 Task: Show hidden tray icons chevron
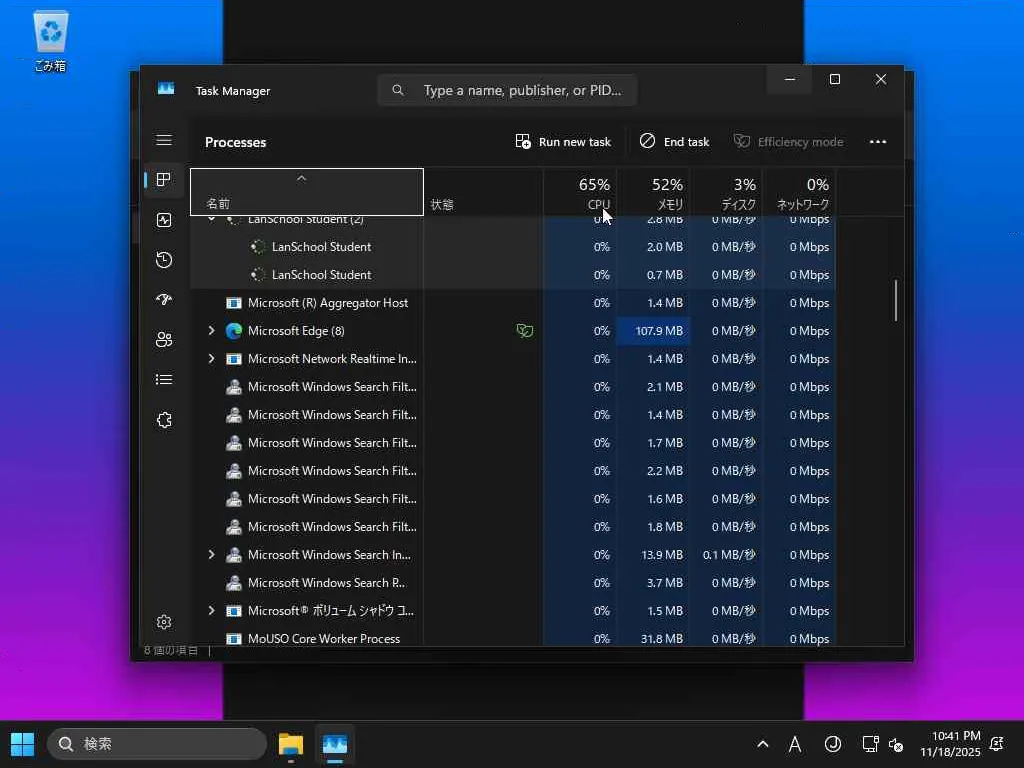click(762, 744)
